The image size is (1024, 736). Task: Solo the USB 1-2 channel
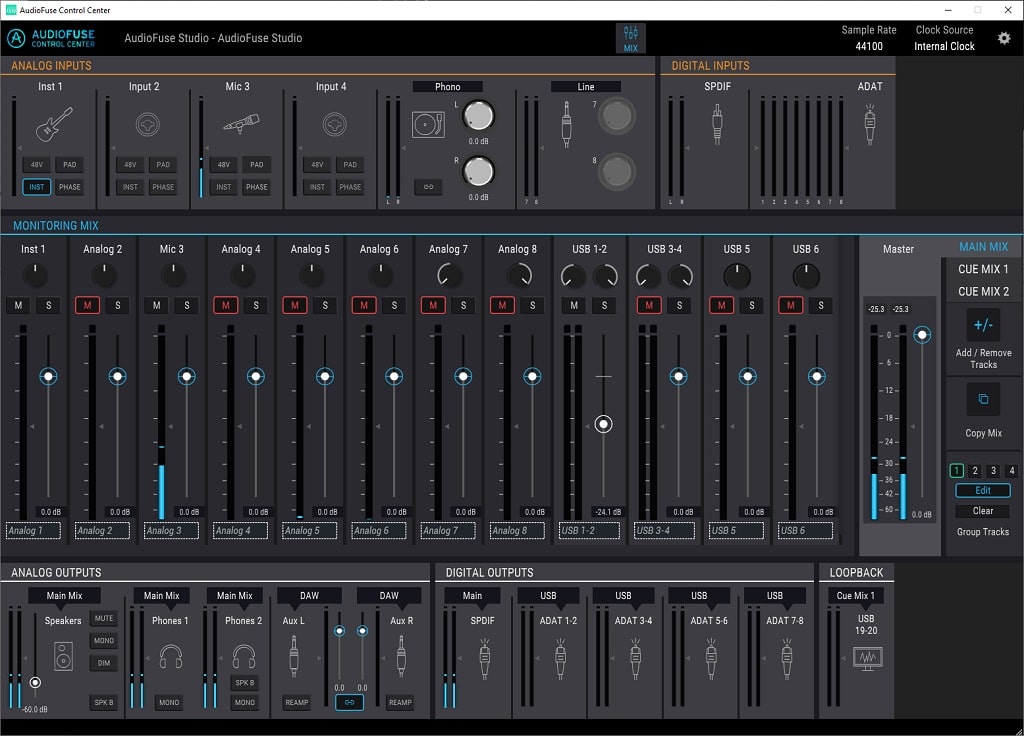click(604, 305)
